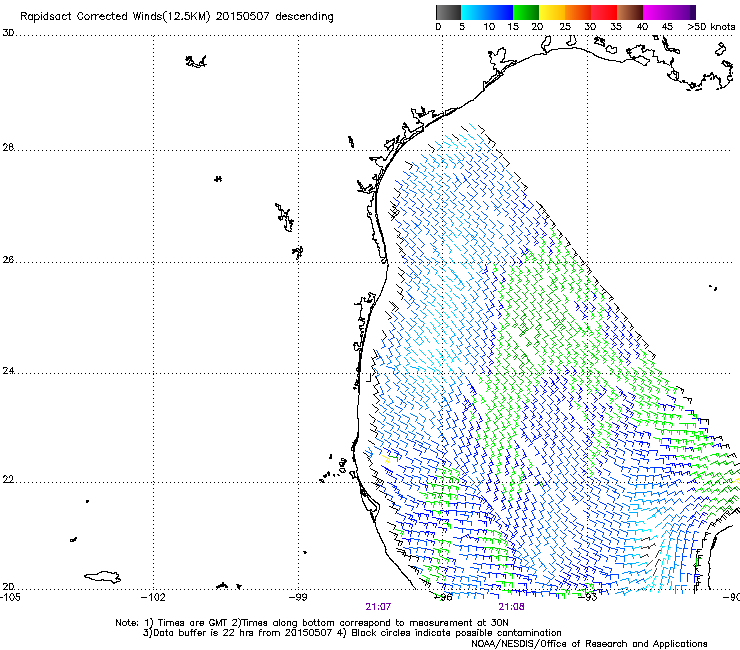Click the 'Times are GMT' note line
The height and width of the screenshot is (650, 740).
click(x=312, y=623)
